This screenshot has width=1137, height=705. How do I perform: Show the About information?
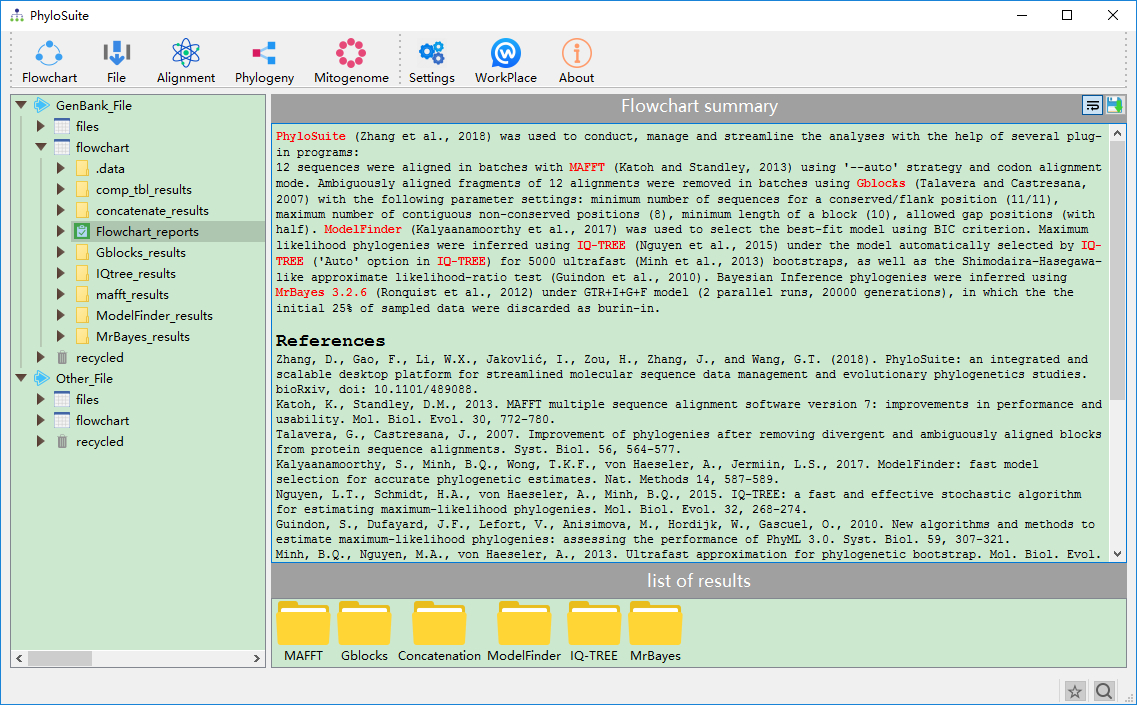(x=576, y=62)
